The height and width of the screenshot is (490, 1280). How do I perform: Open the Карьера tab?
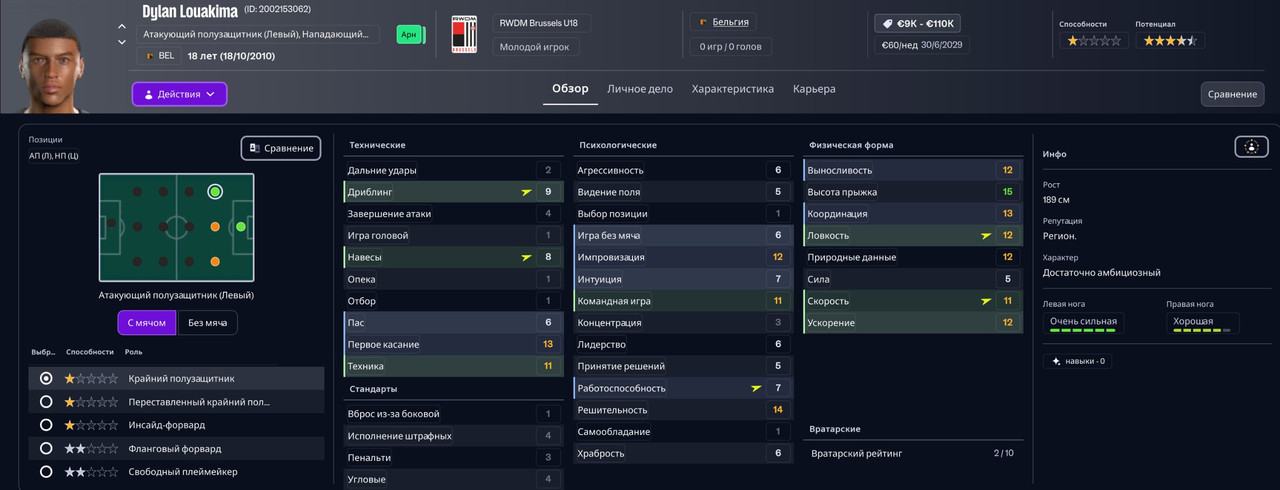tap(814, 89)
